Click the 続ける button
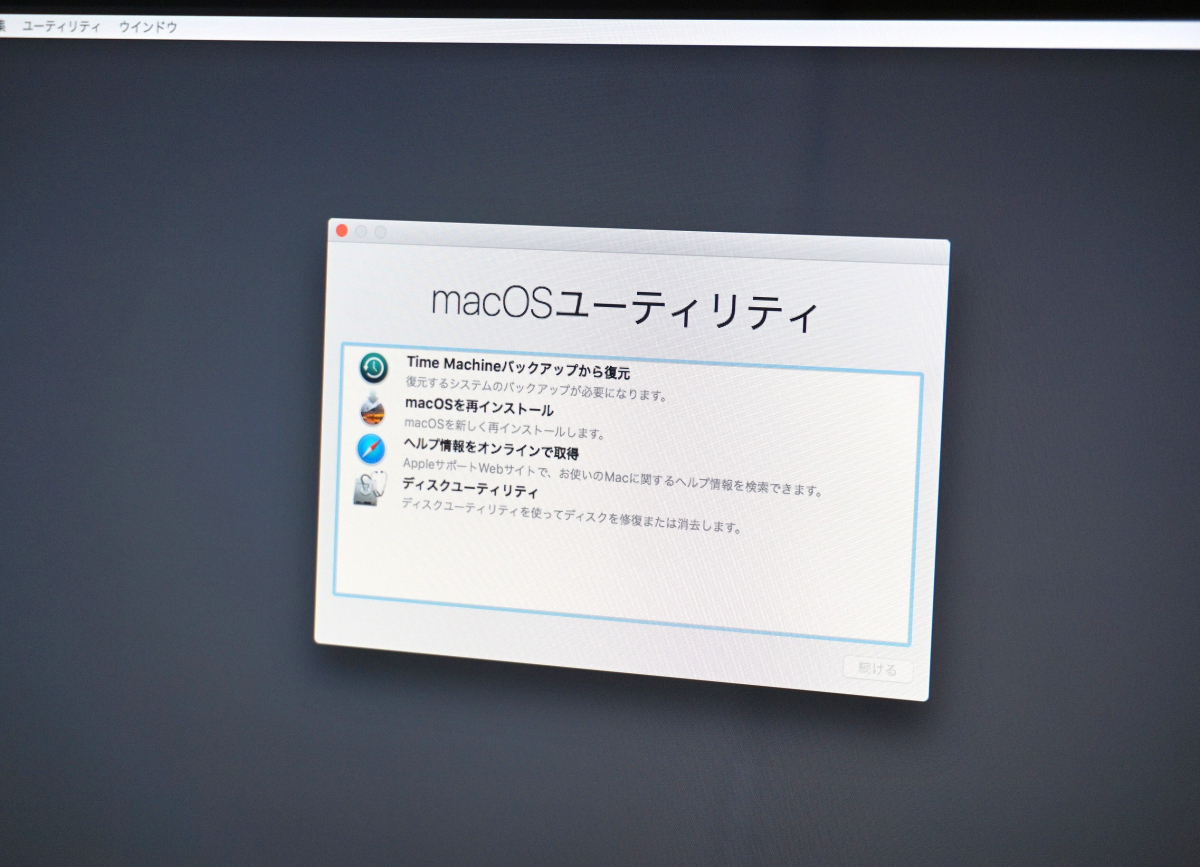Image resolution: width=1200 pixels, height=867 pixels. coord(878,669)
